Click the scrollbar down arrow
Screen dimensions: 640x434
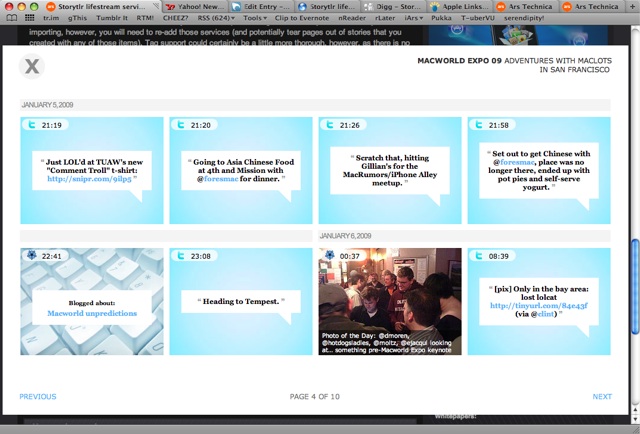pyautogui.click(x=635, y=419)
